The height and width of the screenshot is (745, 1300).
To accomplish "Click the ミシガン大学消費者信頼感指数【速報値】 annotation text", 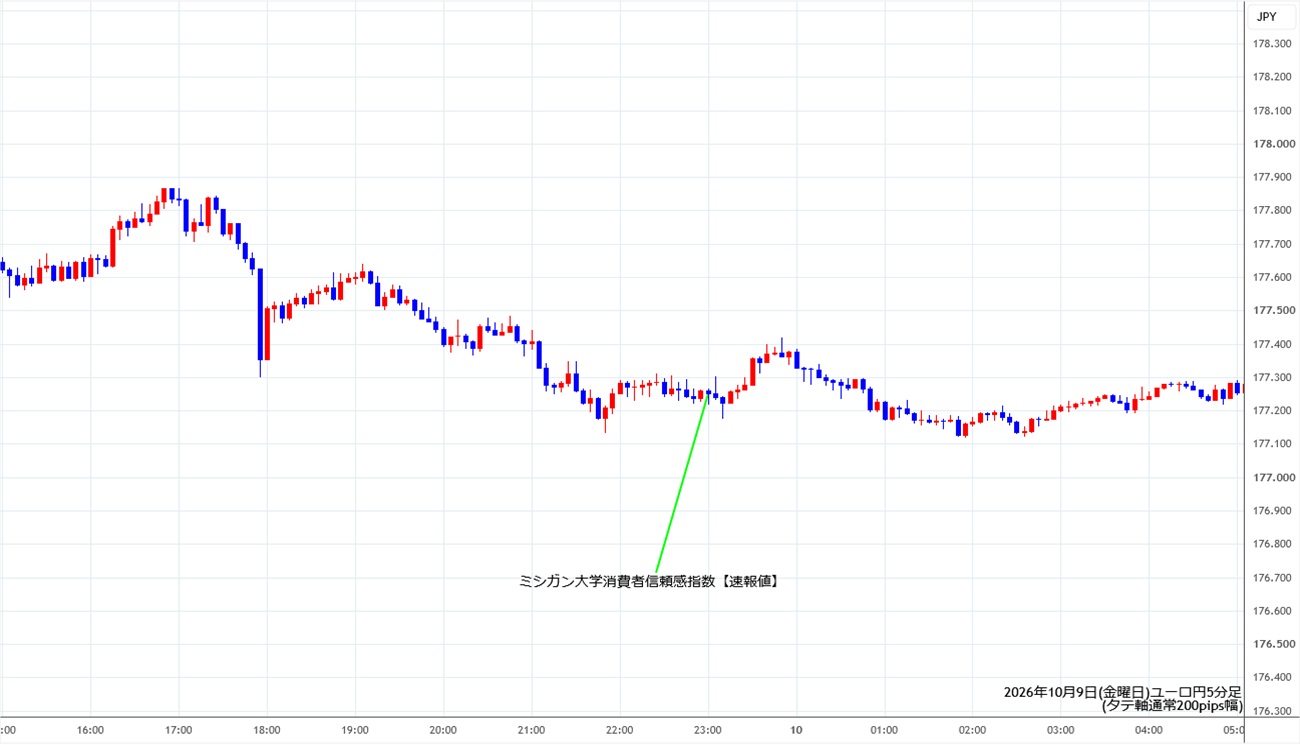I will pos(648,580).
